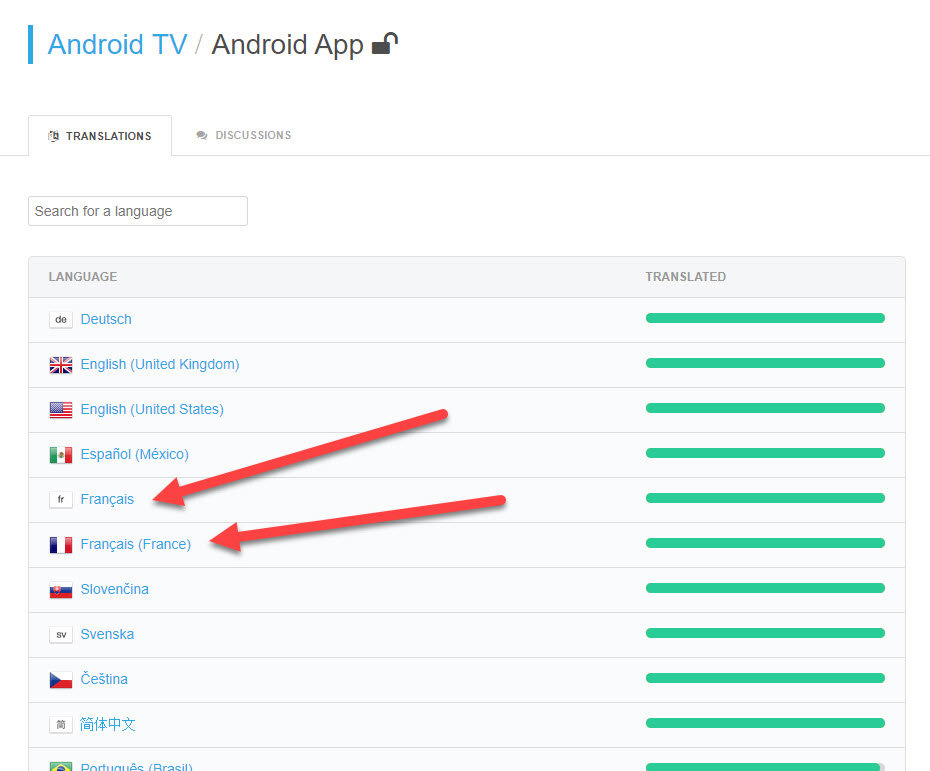Click the unlocked padlock icon
The image size is (930, 771).
[385, 44]
